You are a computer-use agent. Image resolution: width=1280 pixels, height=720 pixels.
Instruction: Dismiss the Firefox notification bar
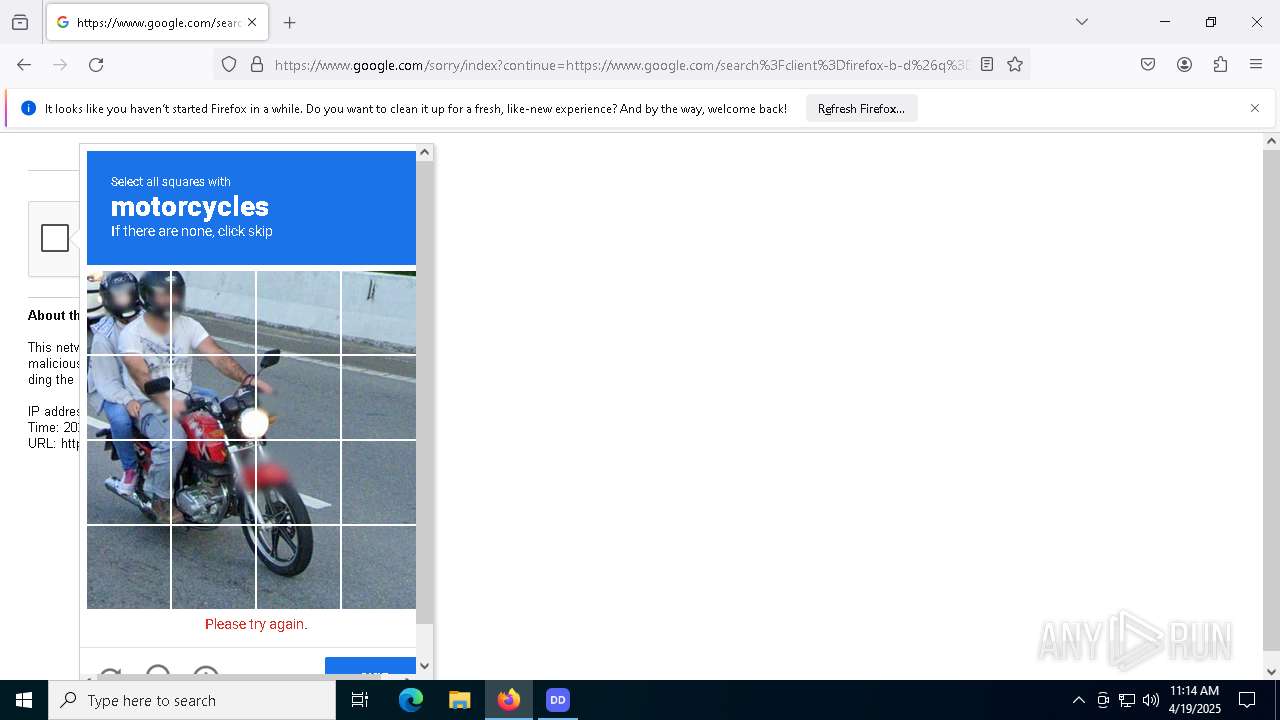[x=1255, y=108]
